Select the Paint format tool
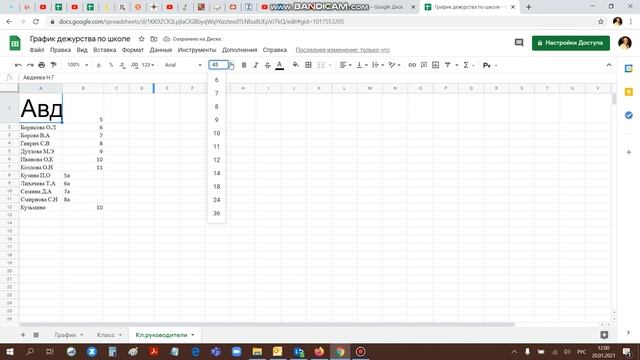 [x=53, y=65]
